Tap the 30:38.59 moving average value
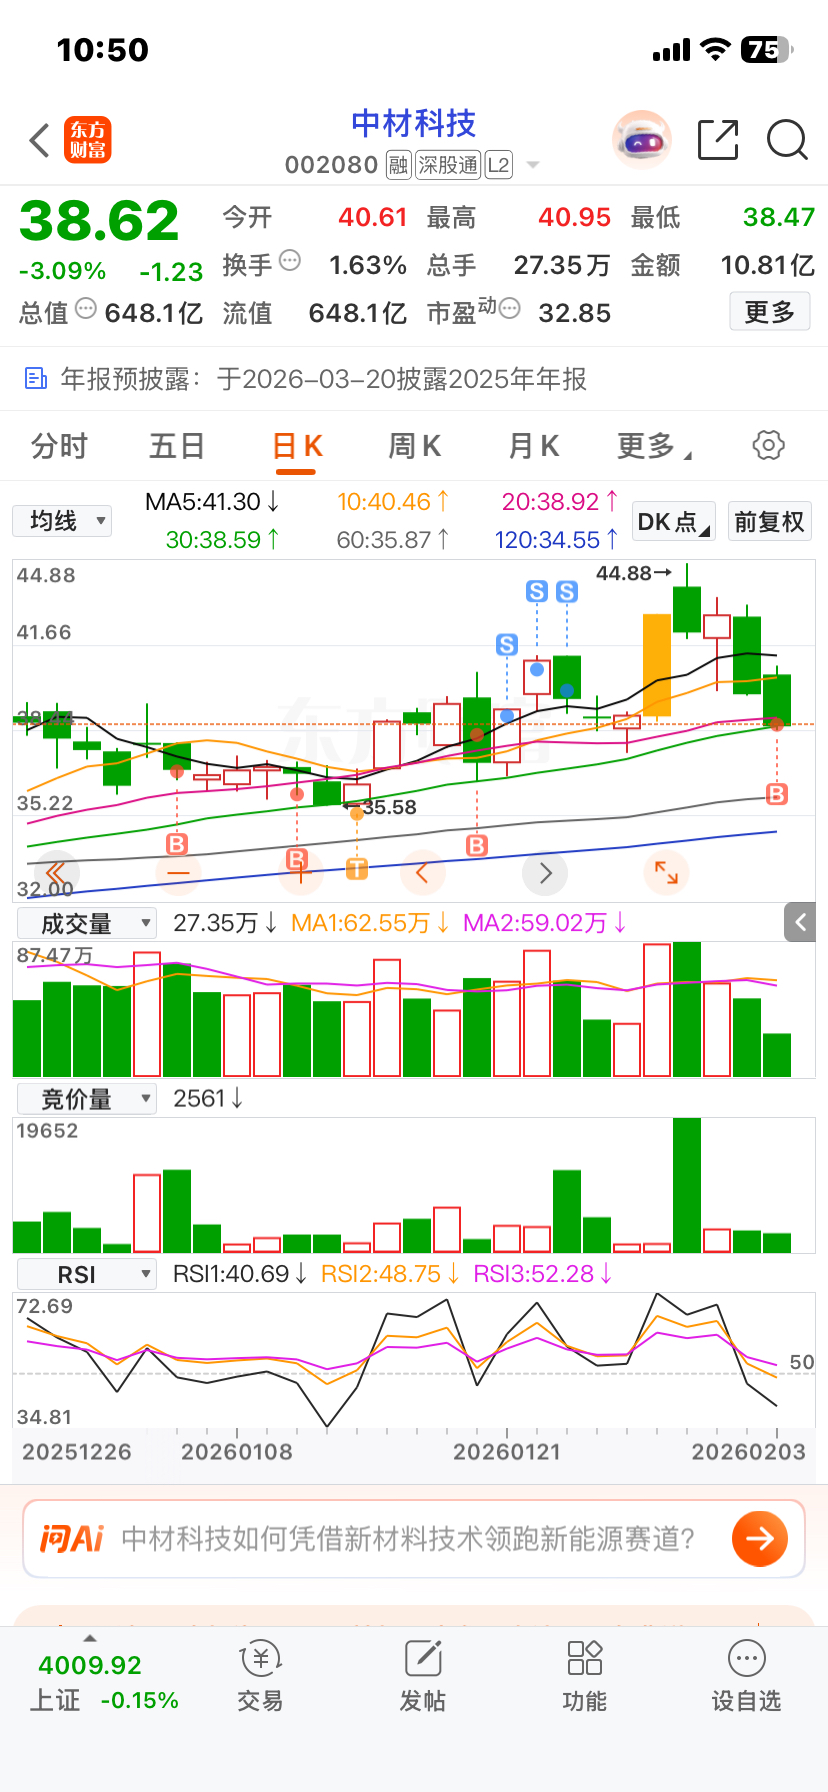Viewport: 828px width, 1792px height. click(x=222, y=540)
